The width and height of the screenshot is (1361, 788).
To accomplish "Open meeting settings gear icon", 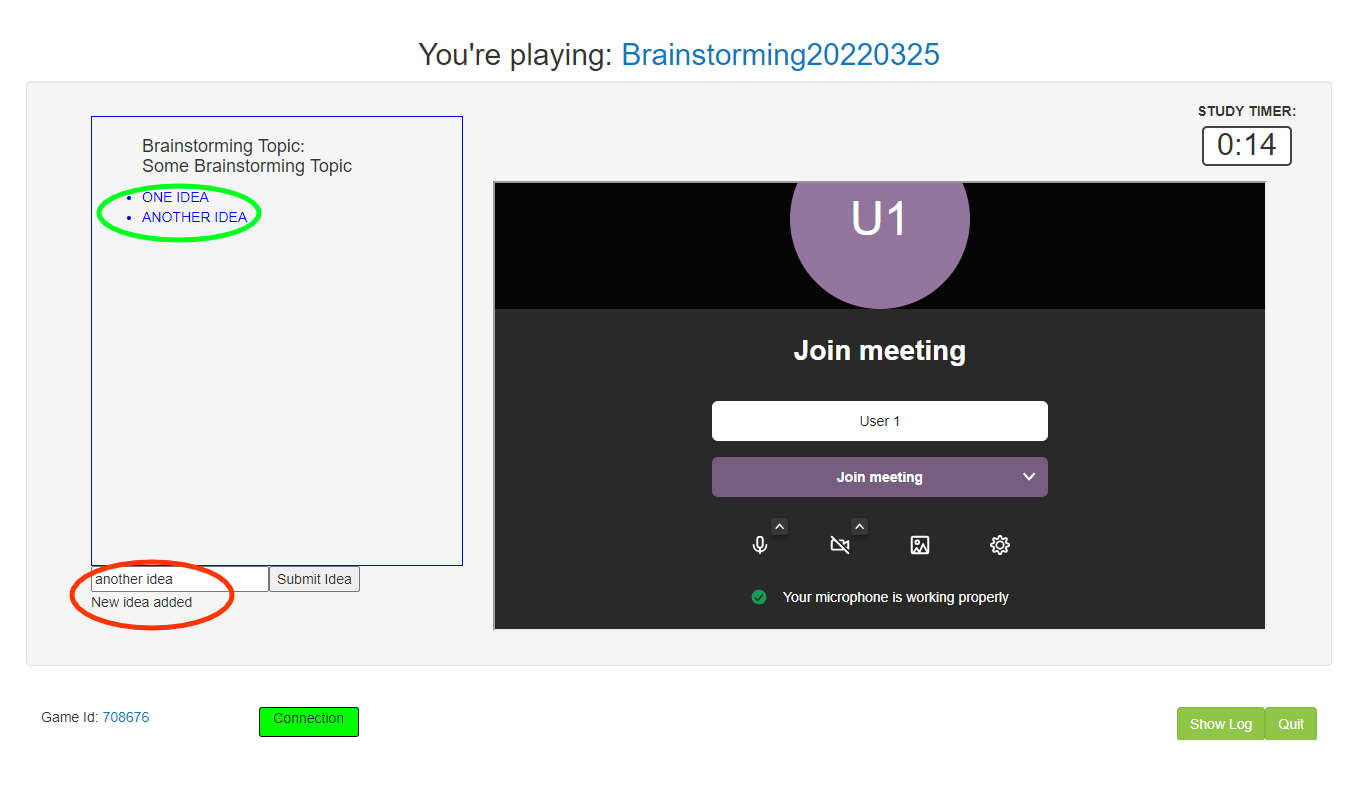I will tap(1000, 545).
